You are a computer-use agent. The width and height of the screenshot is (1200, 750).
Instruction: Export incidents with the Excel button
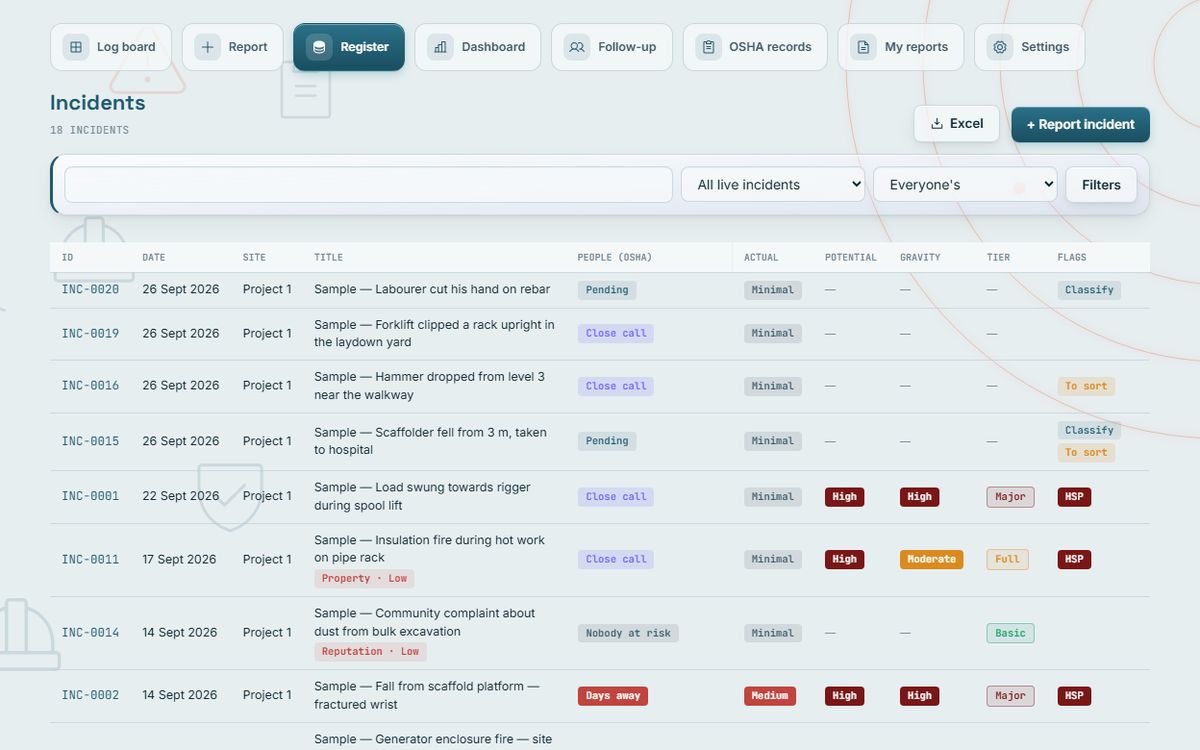956,124
